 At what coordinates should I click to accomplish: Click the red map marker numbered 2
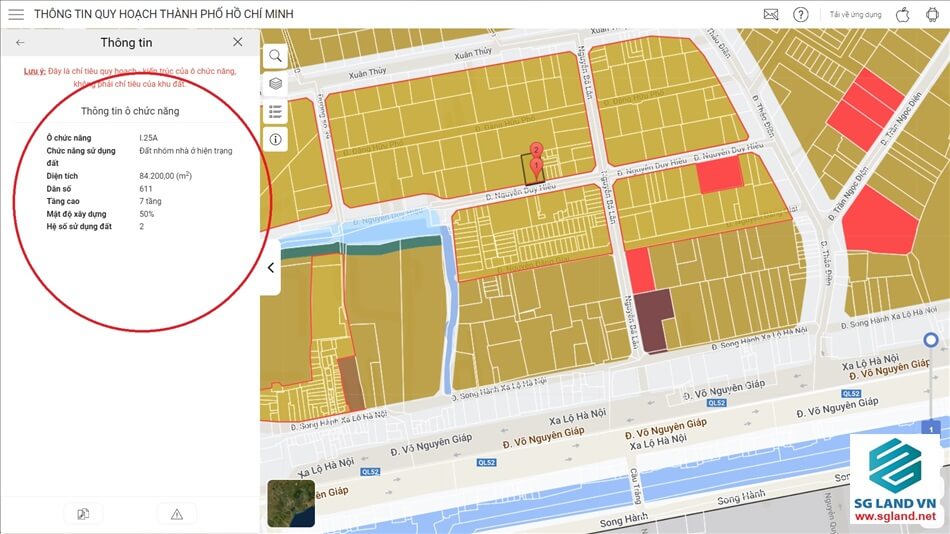(536, 151)
